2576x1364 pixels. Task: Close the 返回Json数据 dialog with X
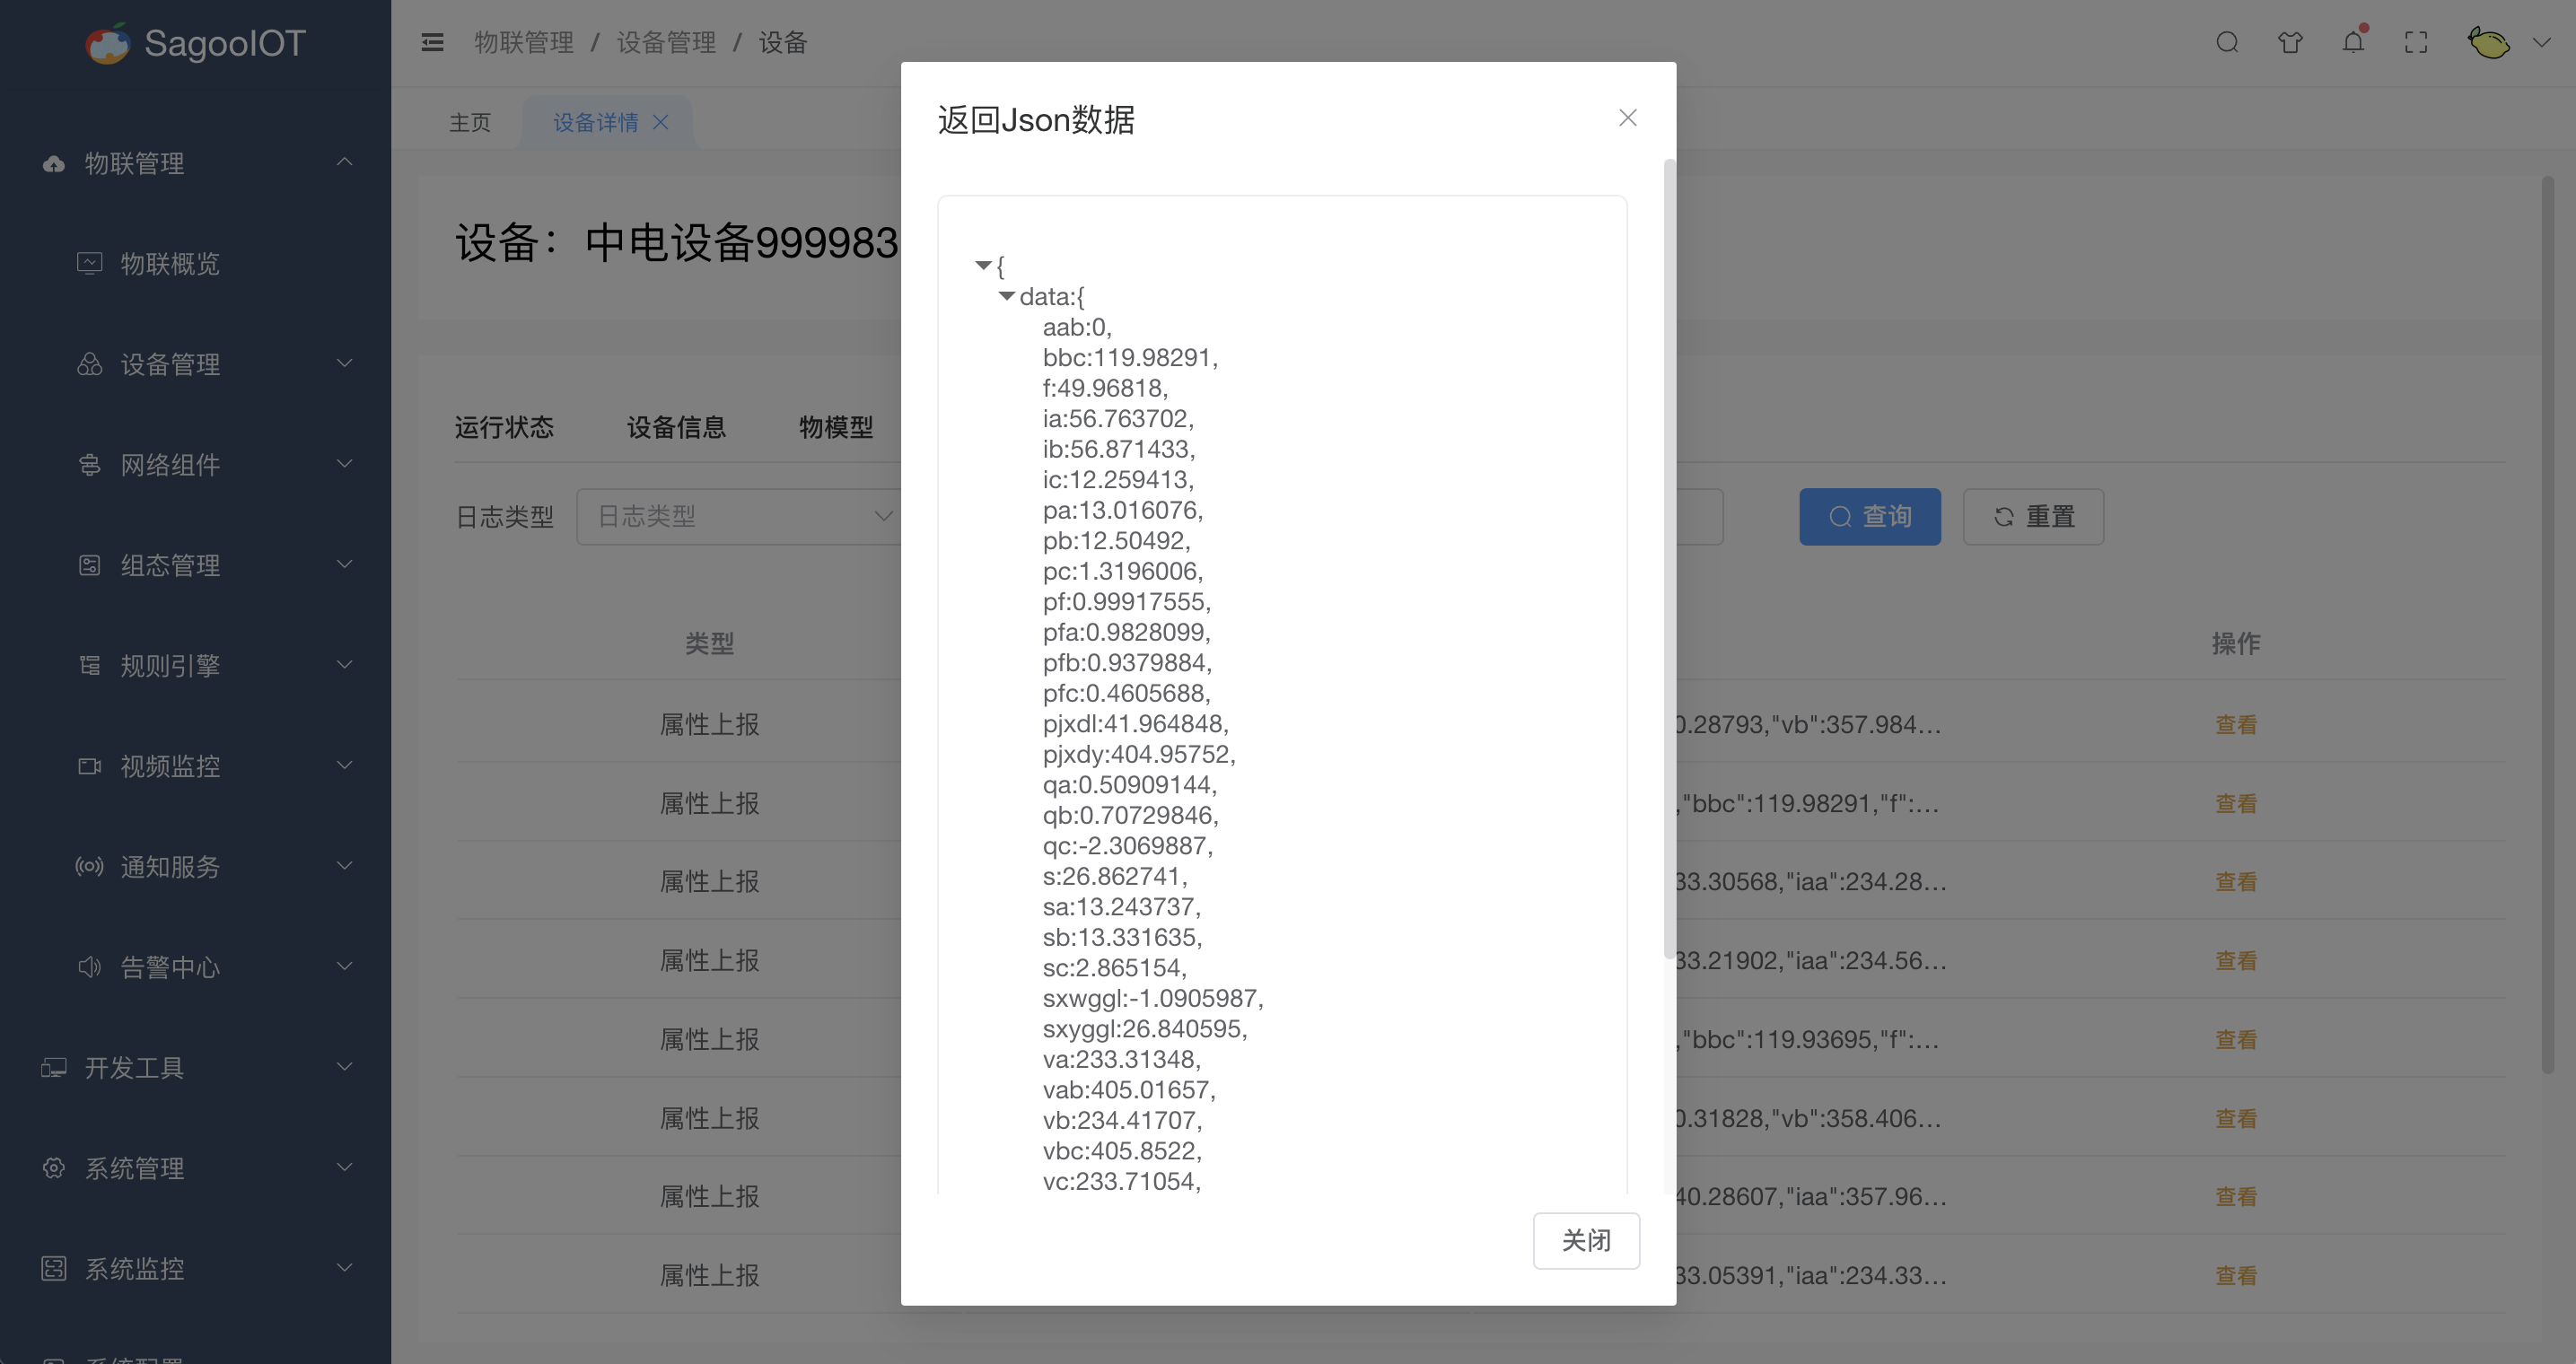pos(1627,118)
